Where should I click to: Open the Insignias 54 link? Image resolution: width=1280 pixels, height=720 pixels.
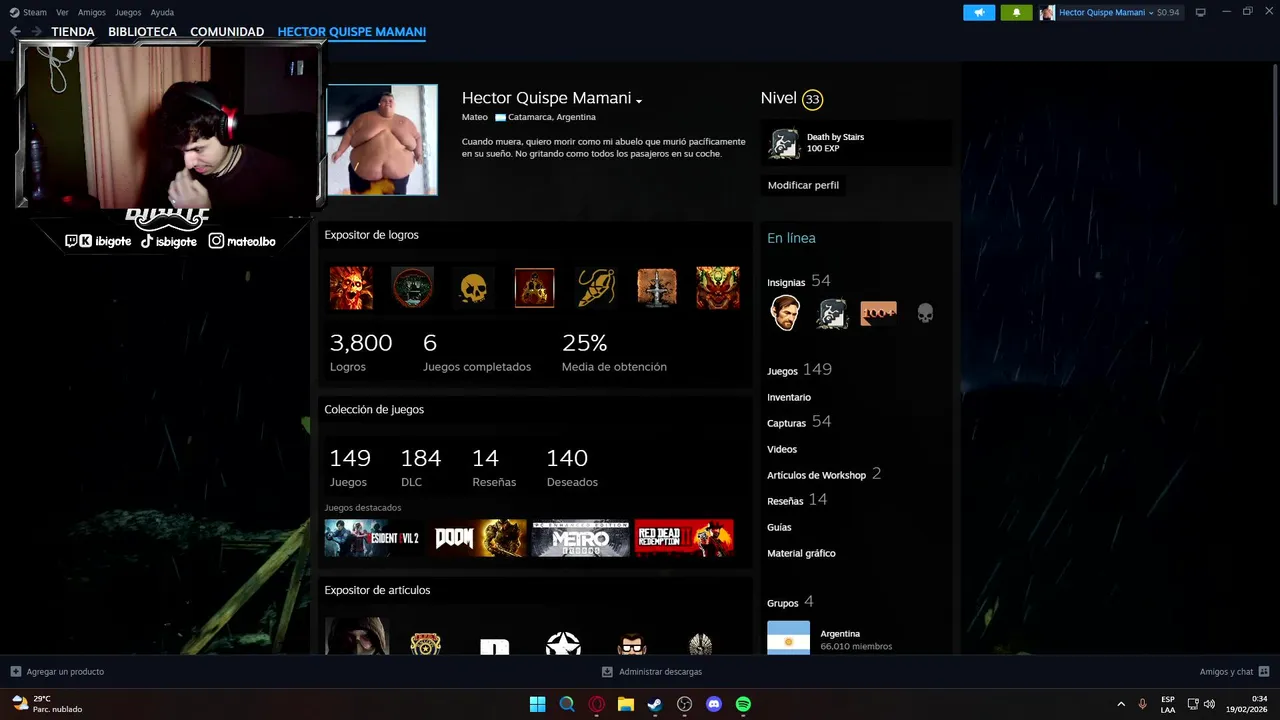click(x=799, y=281)
